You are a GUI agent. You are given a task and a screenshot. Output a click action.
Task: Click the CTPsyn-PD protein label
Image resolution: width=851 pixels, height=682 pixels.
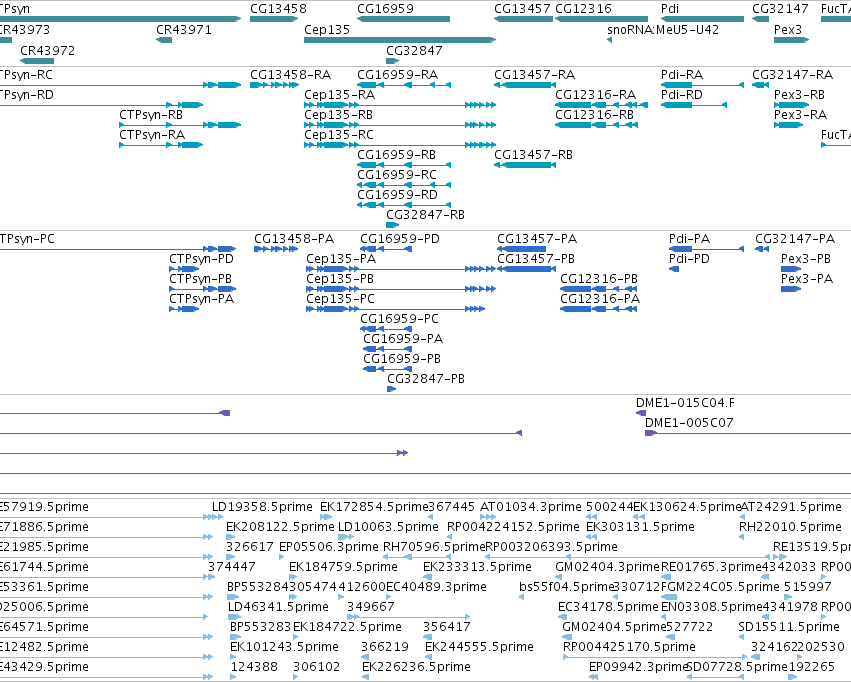click(201, 259)
